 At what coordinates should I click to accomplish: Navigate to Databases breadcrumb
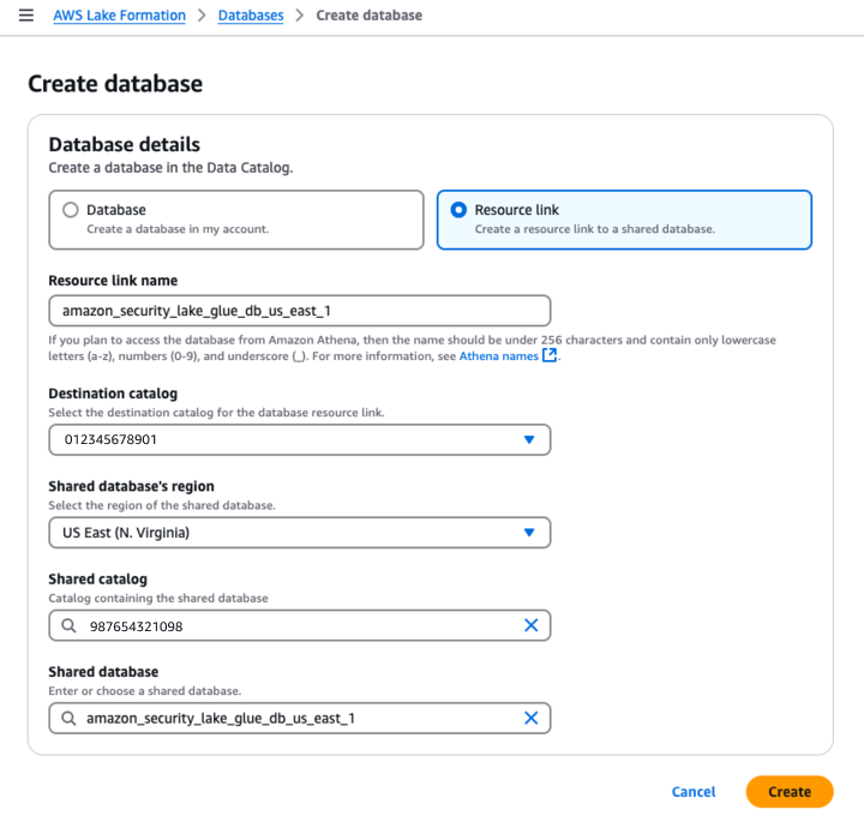point(251,15)
